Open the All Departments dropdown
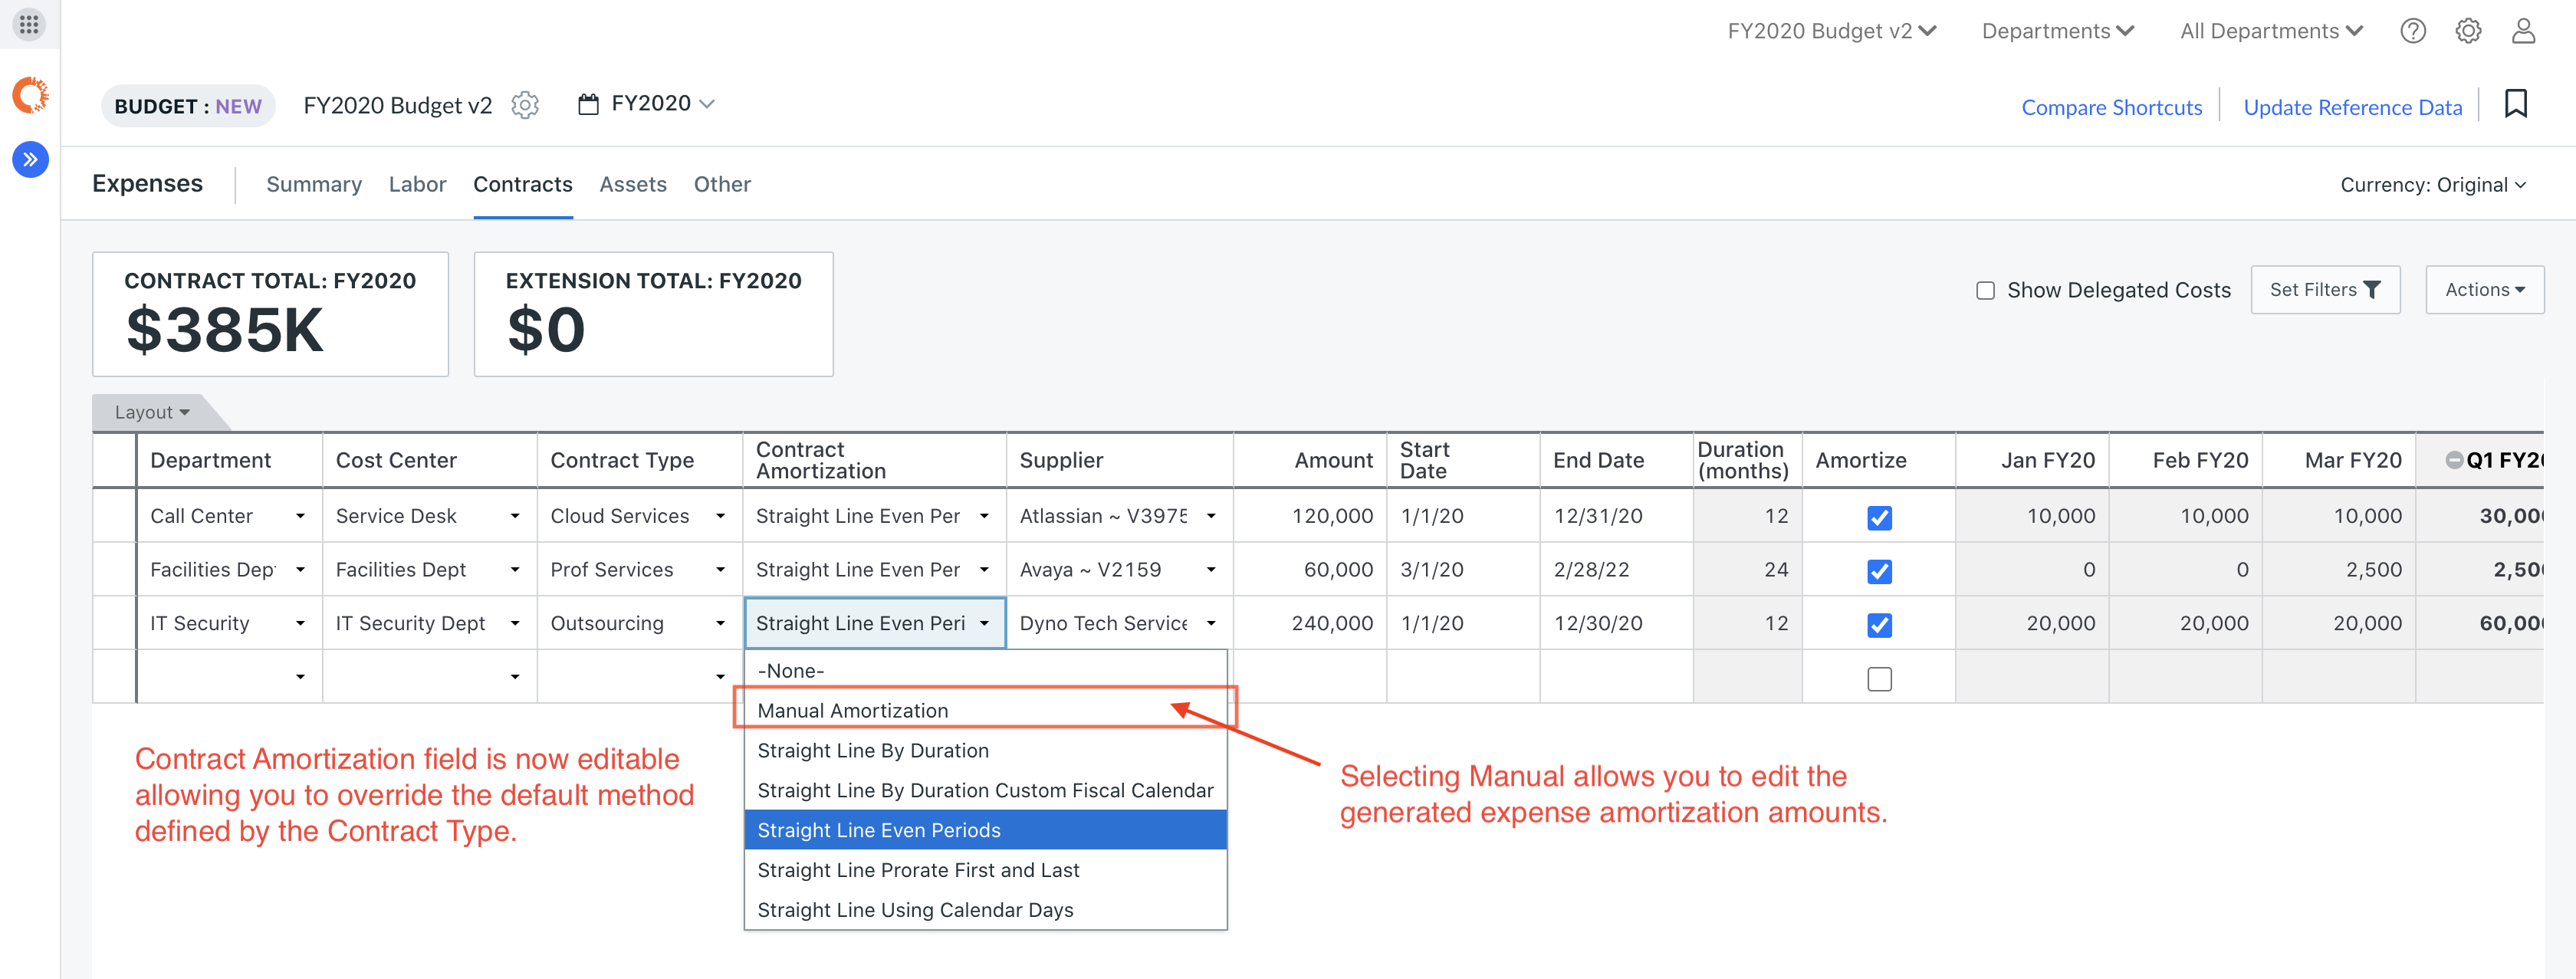2576x979 pixels. tap(2271, 31)
